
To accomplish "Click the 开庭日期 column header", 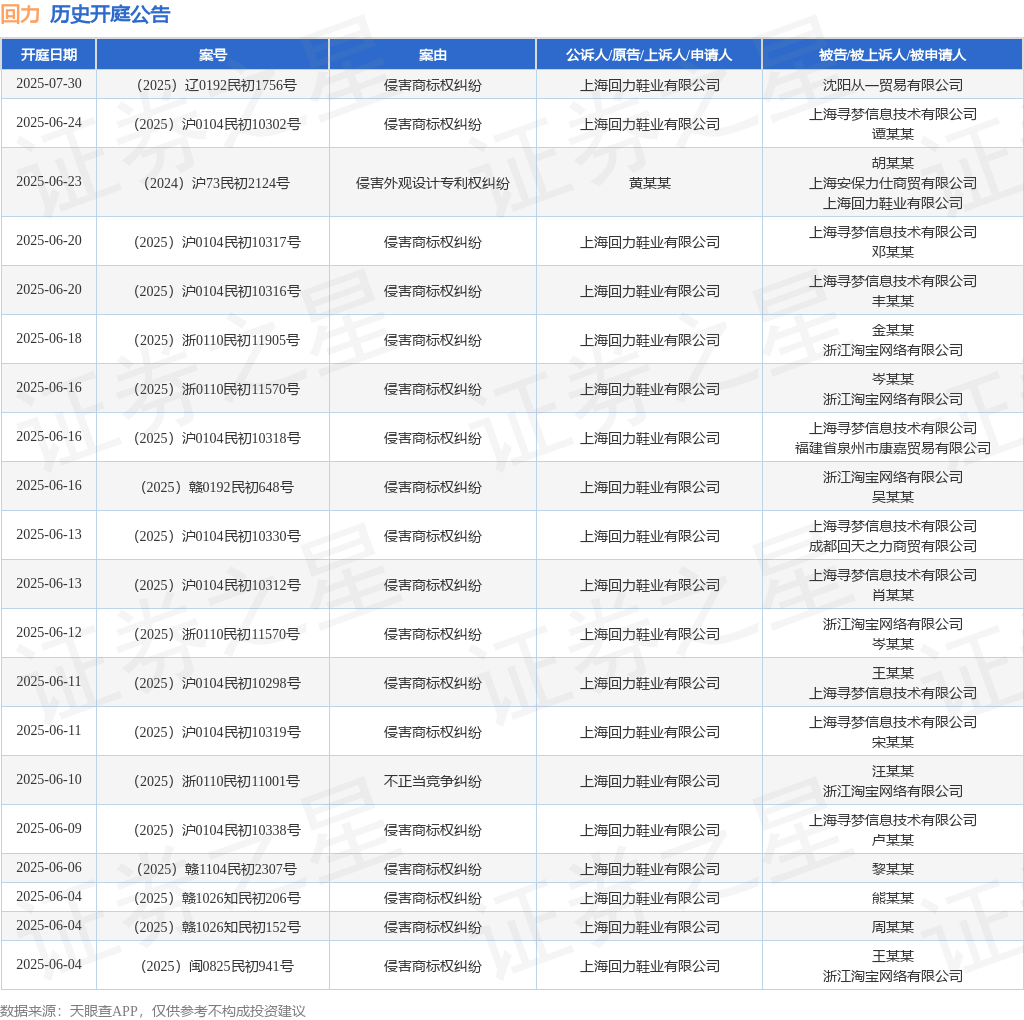I will 49,55.
